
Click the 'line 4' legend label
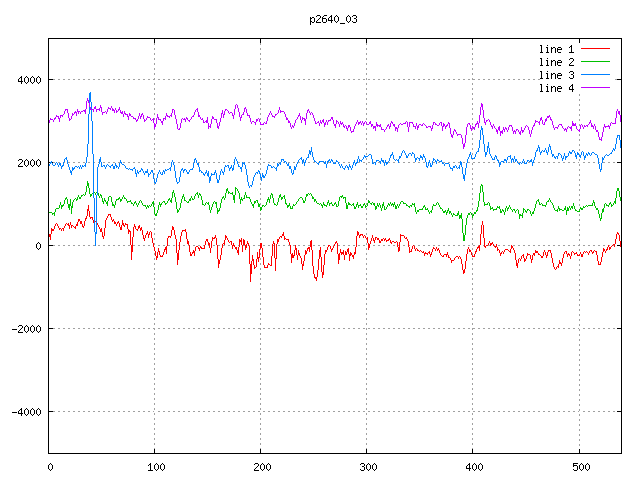555,88
